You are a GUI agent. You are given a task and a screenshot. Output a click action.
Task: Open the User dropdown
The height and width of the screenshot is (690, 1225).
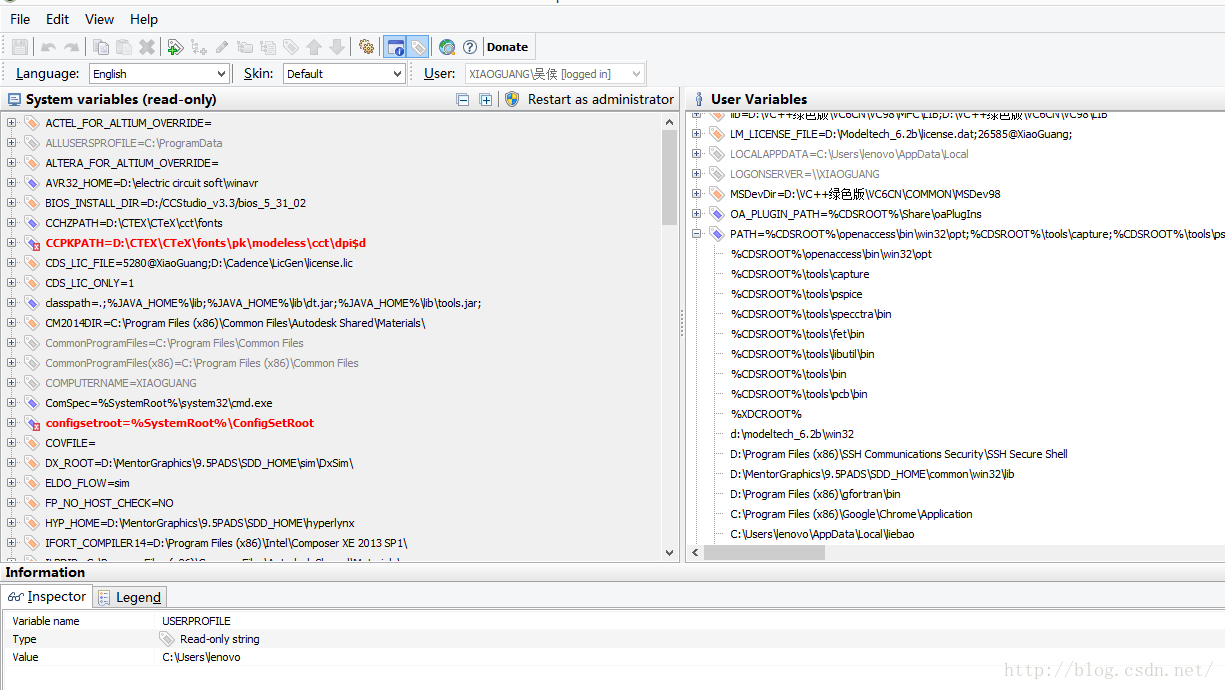(553, 74)
